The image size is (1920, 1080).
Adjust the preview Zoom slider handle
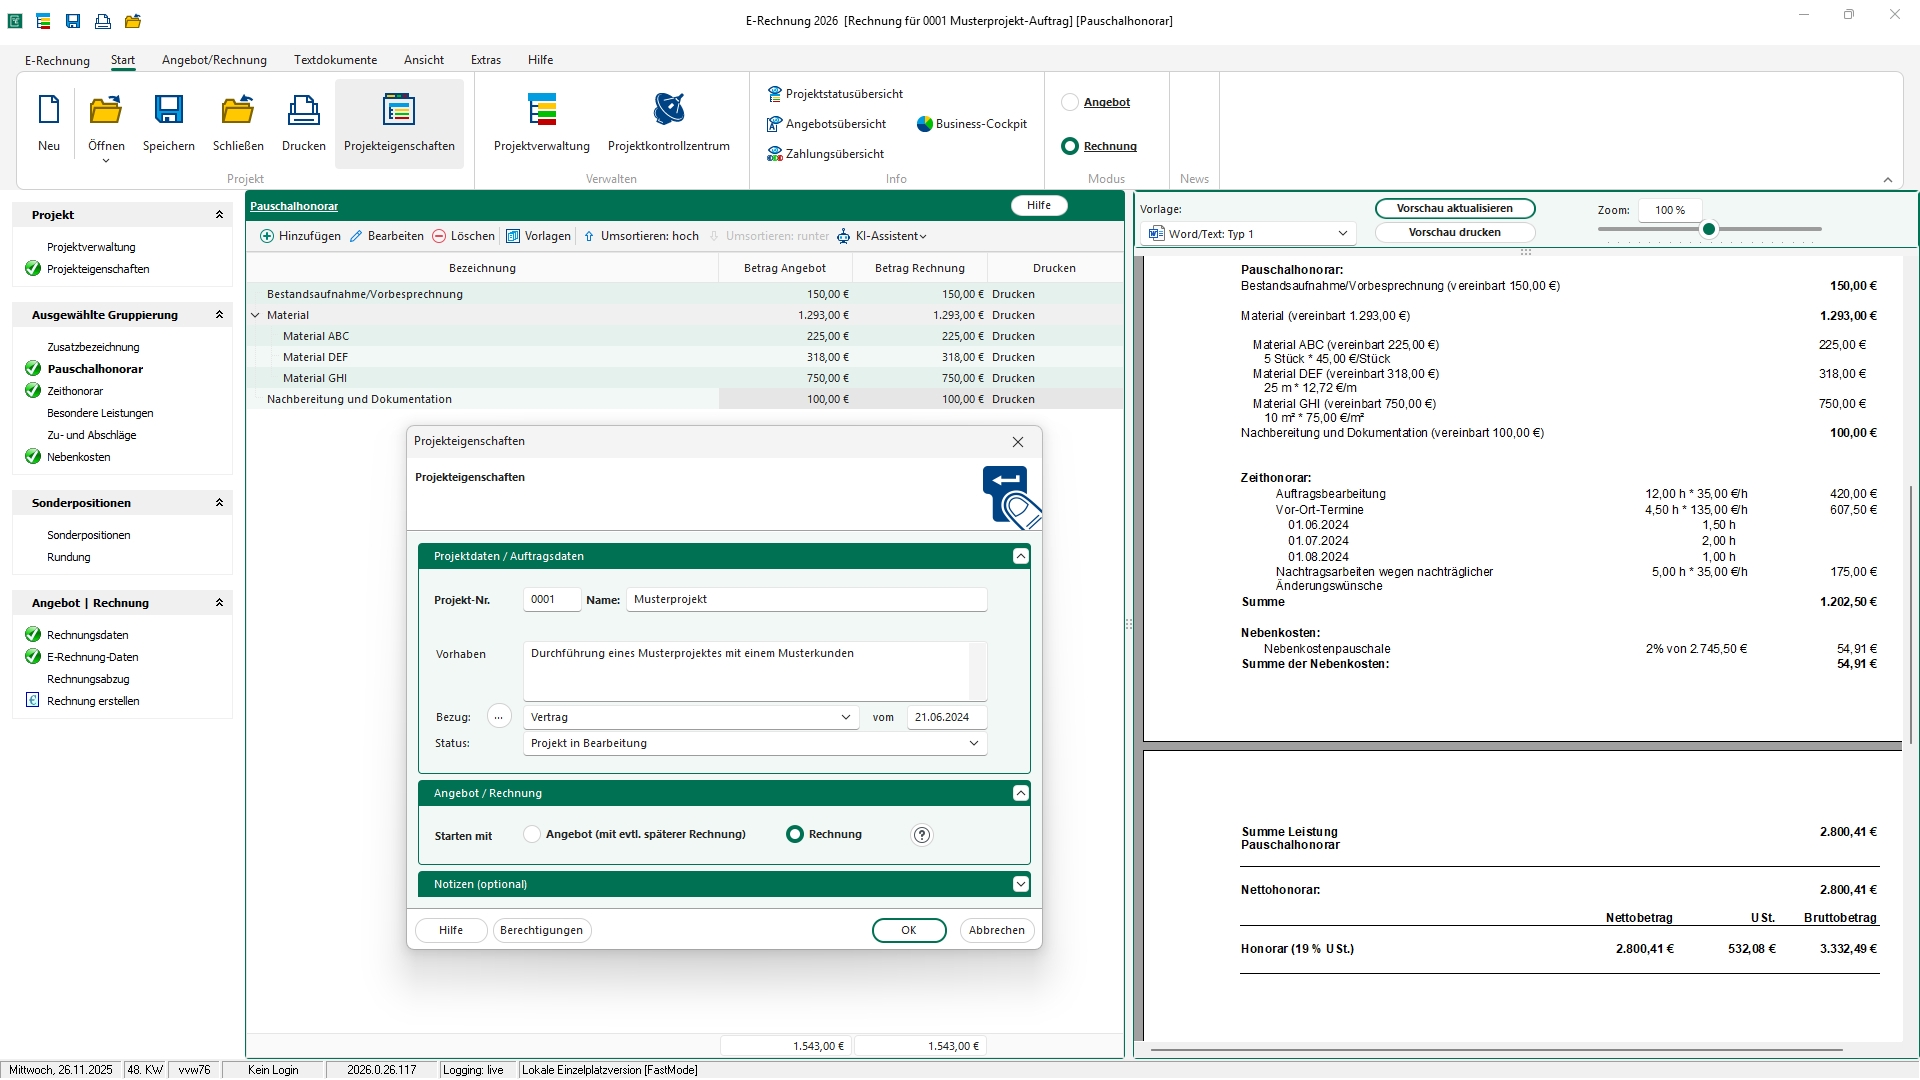coord(1709,229)
